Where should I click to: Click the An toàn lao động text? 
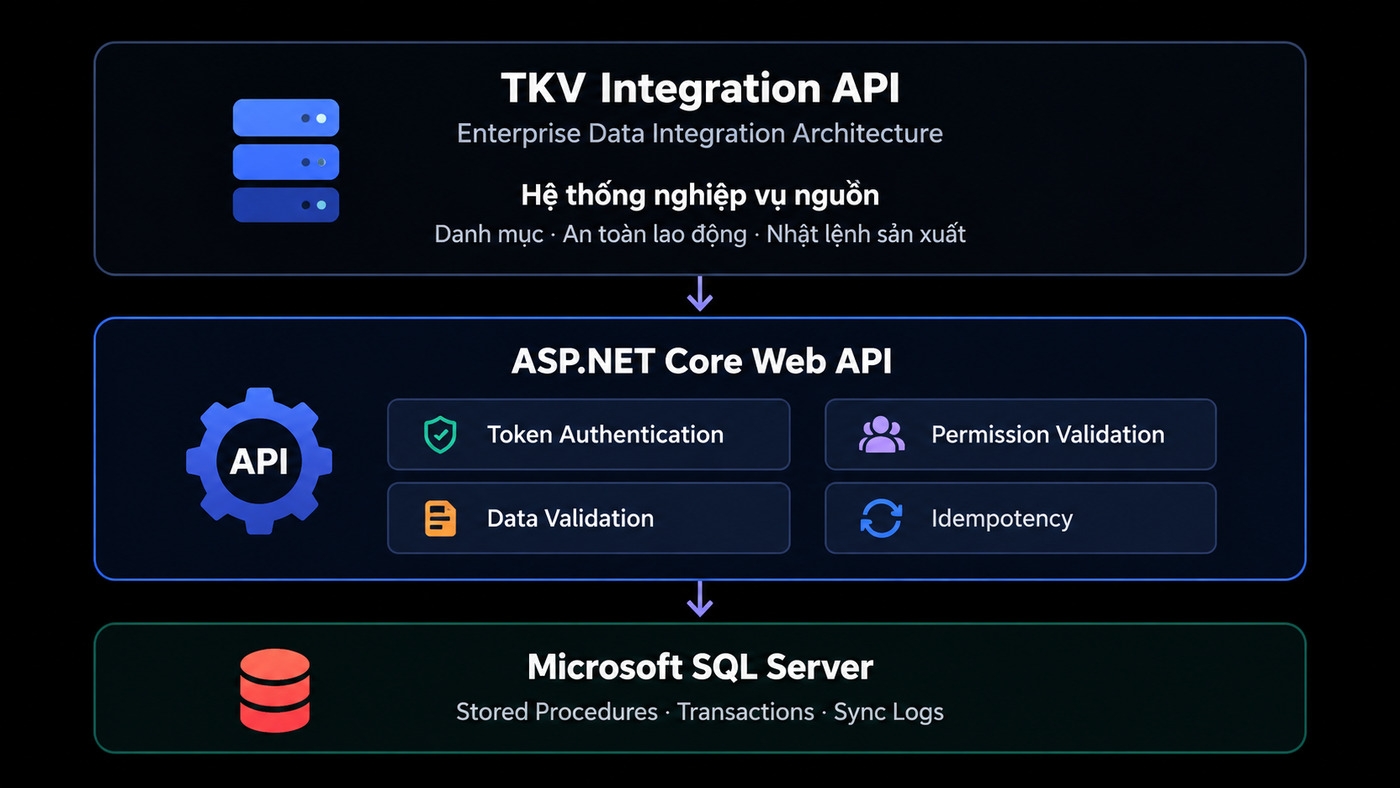(655, 235)
